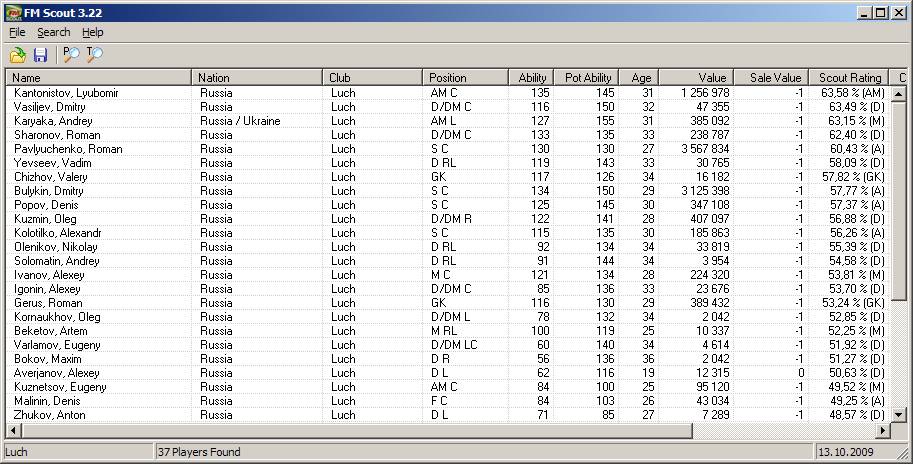913x464 pixels.
Task: Open the team search magnifier icon
Action: click(x=94, y=55)
